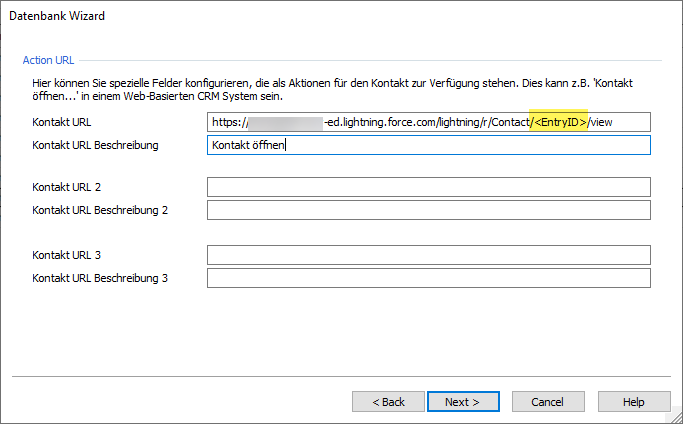Activate the Kontakt URL 3 input box
The image size is (683, 424).
point(428,255)
